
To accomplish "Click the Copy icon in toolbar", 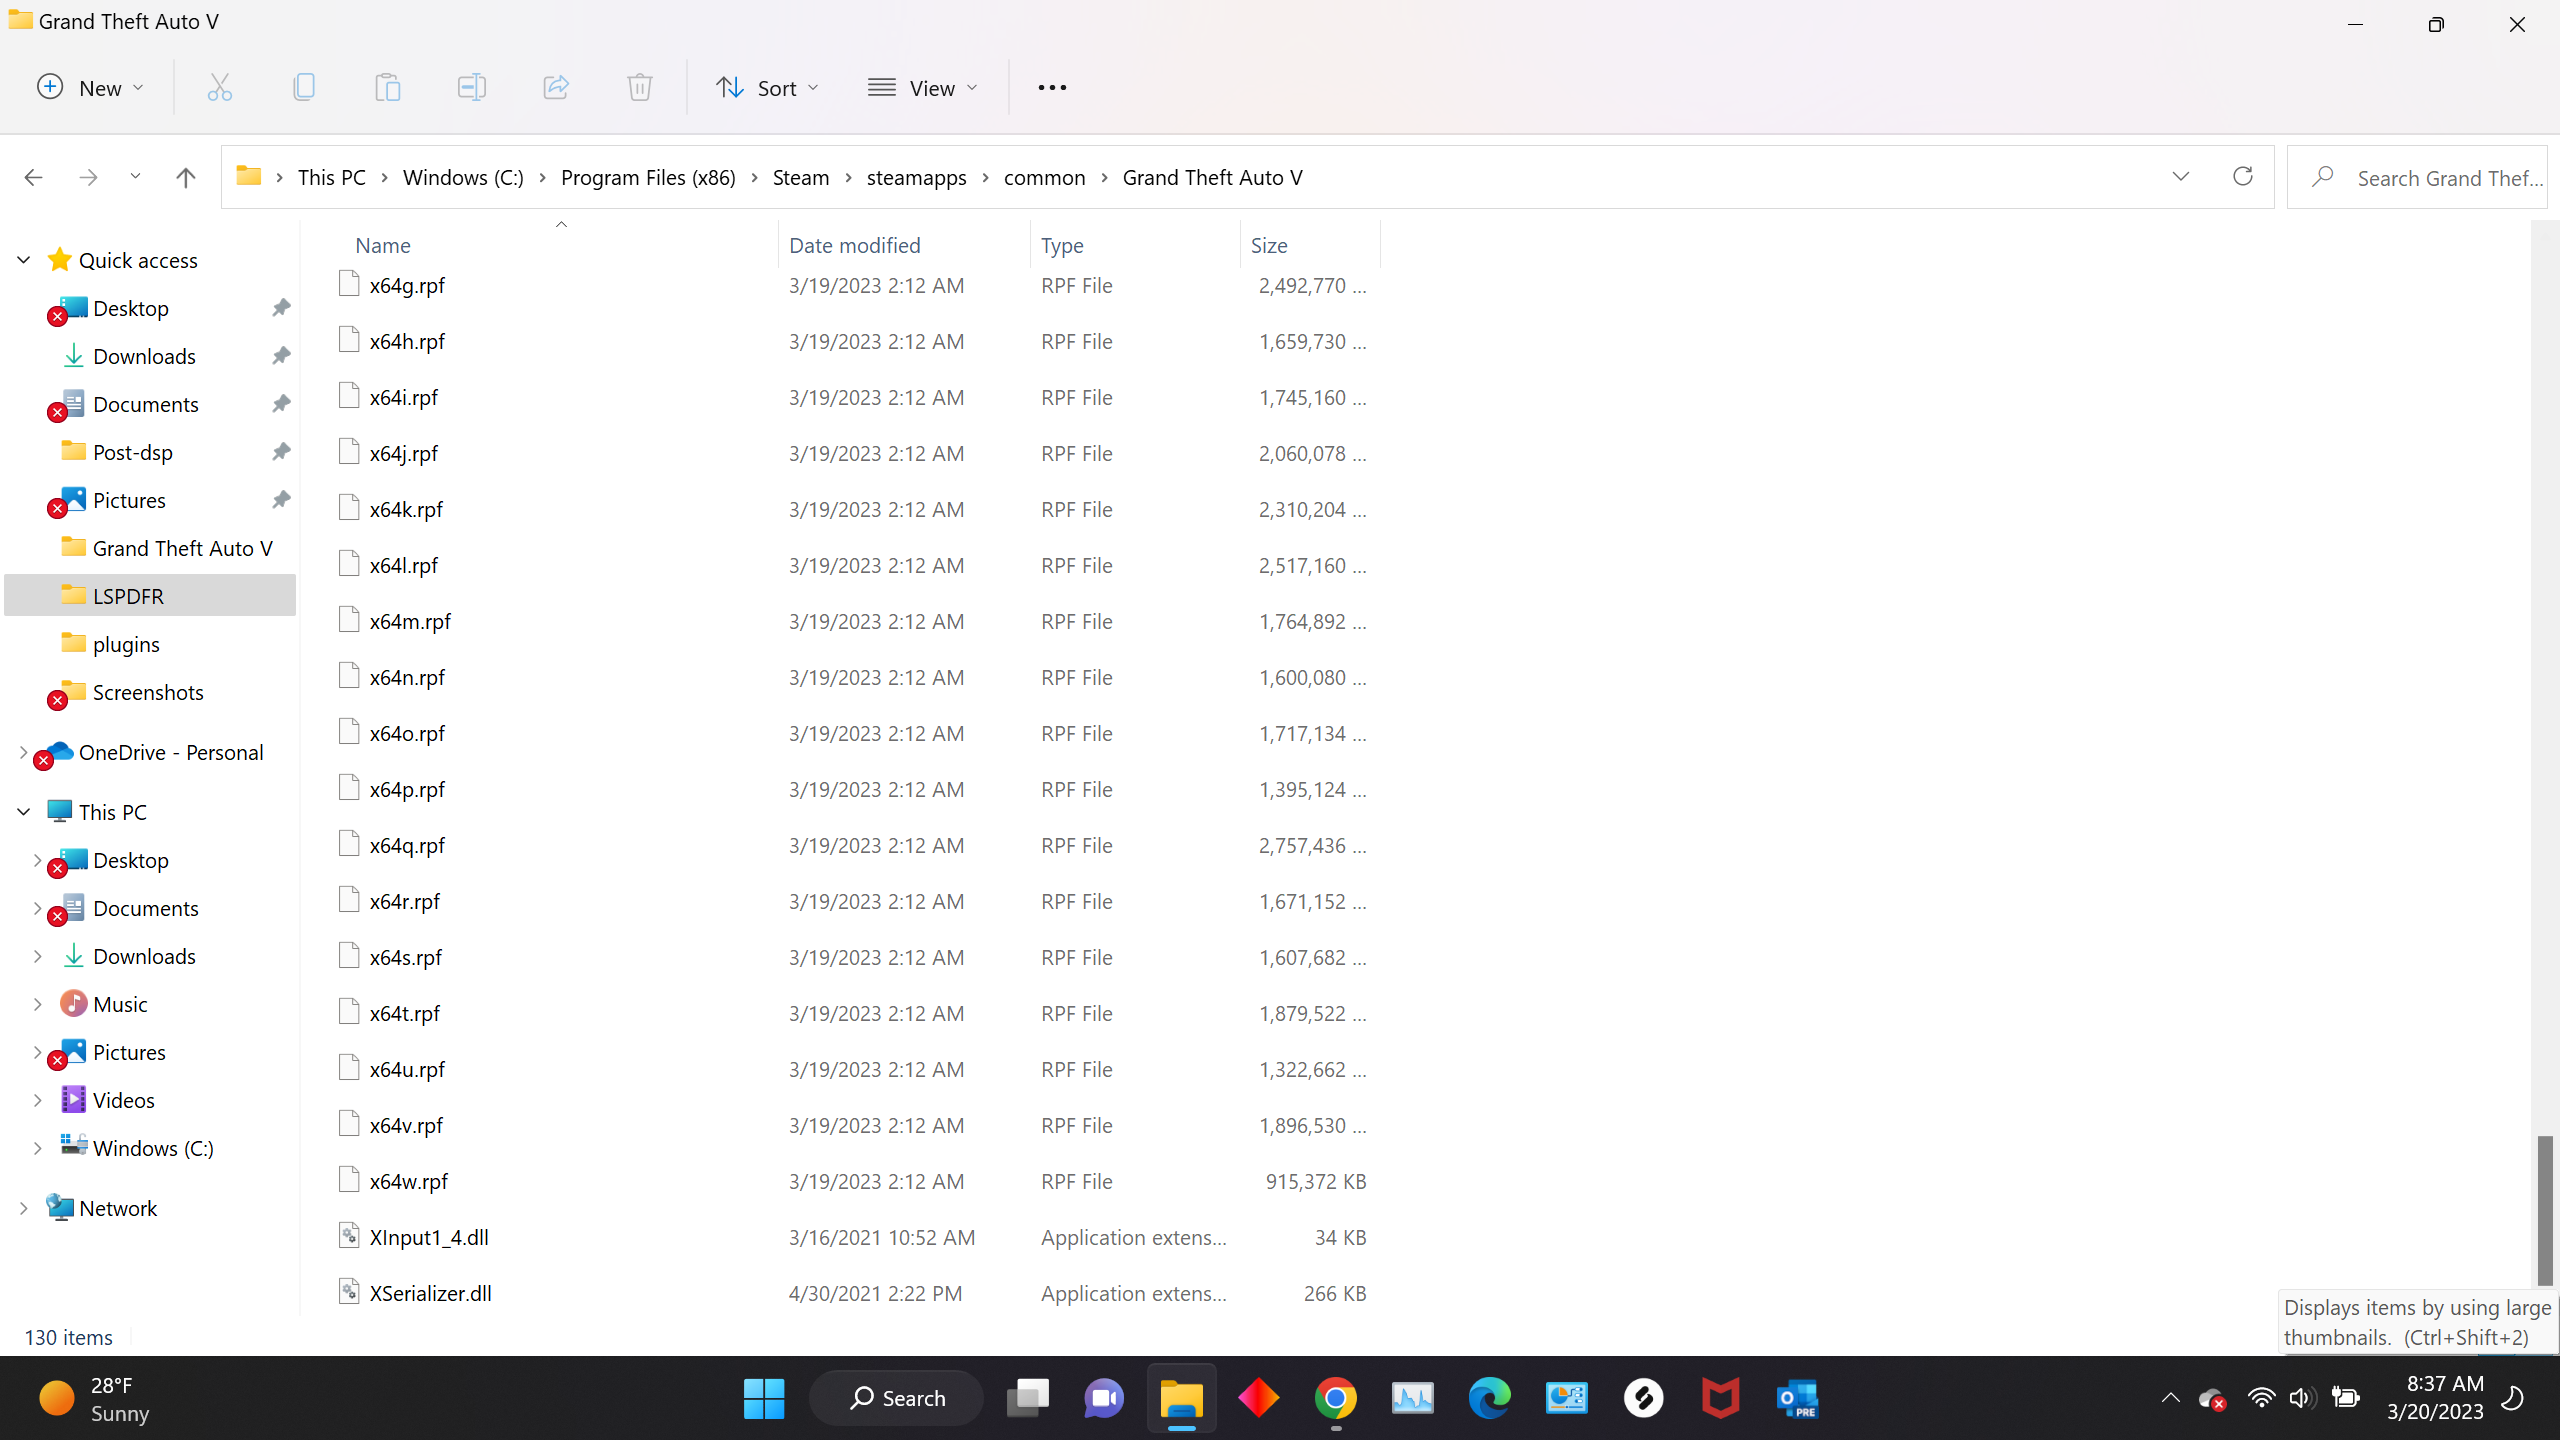I will (304, 88).
